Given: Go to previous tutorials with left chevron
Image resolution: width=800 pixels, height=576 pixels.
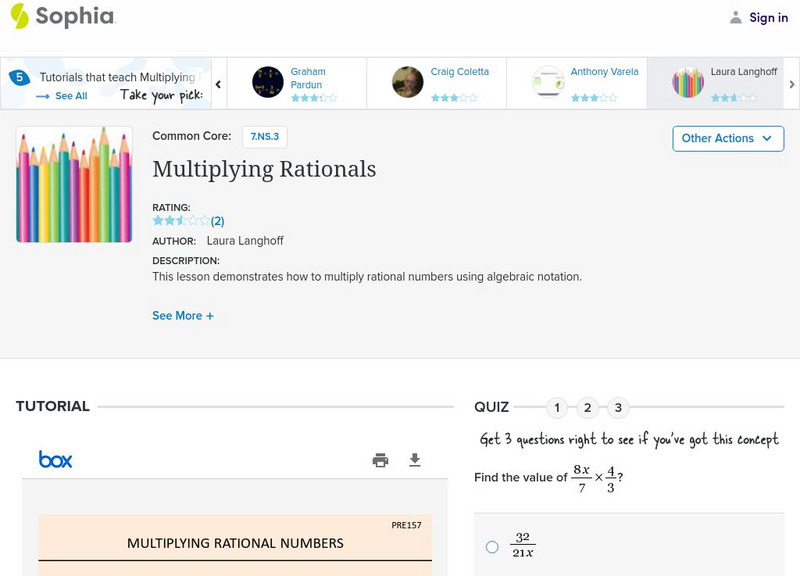Looking at the screenshot, I should coord(218,84).
